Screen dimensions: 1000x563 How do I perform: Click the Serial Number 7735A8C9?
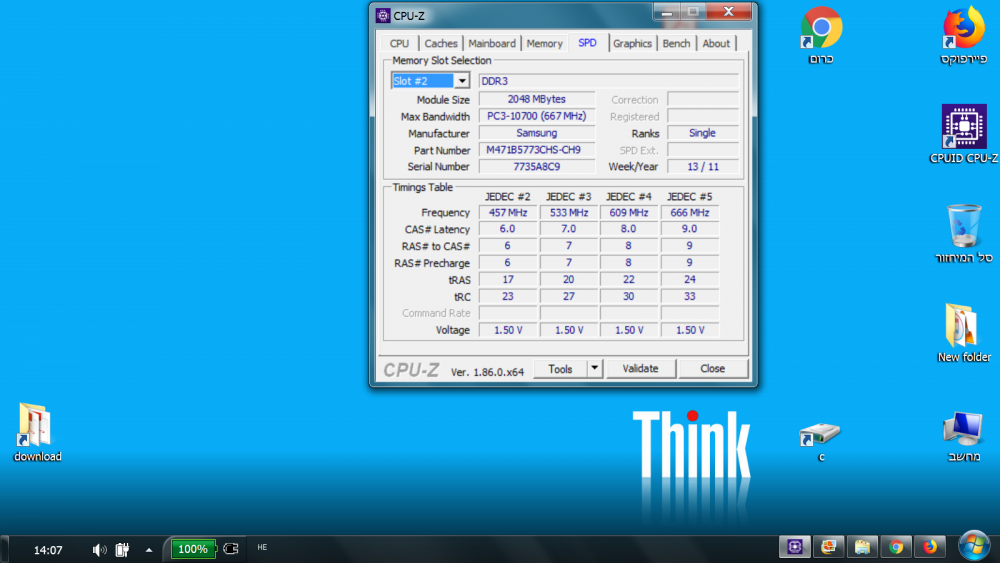click(x=536, y=166)
